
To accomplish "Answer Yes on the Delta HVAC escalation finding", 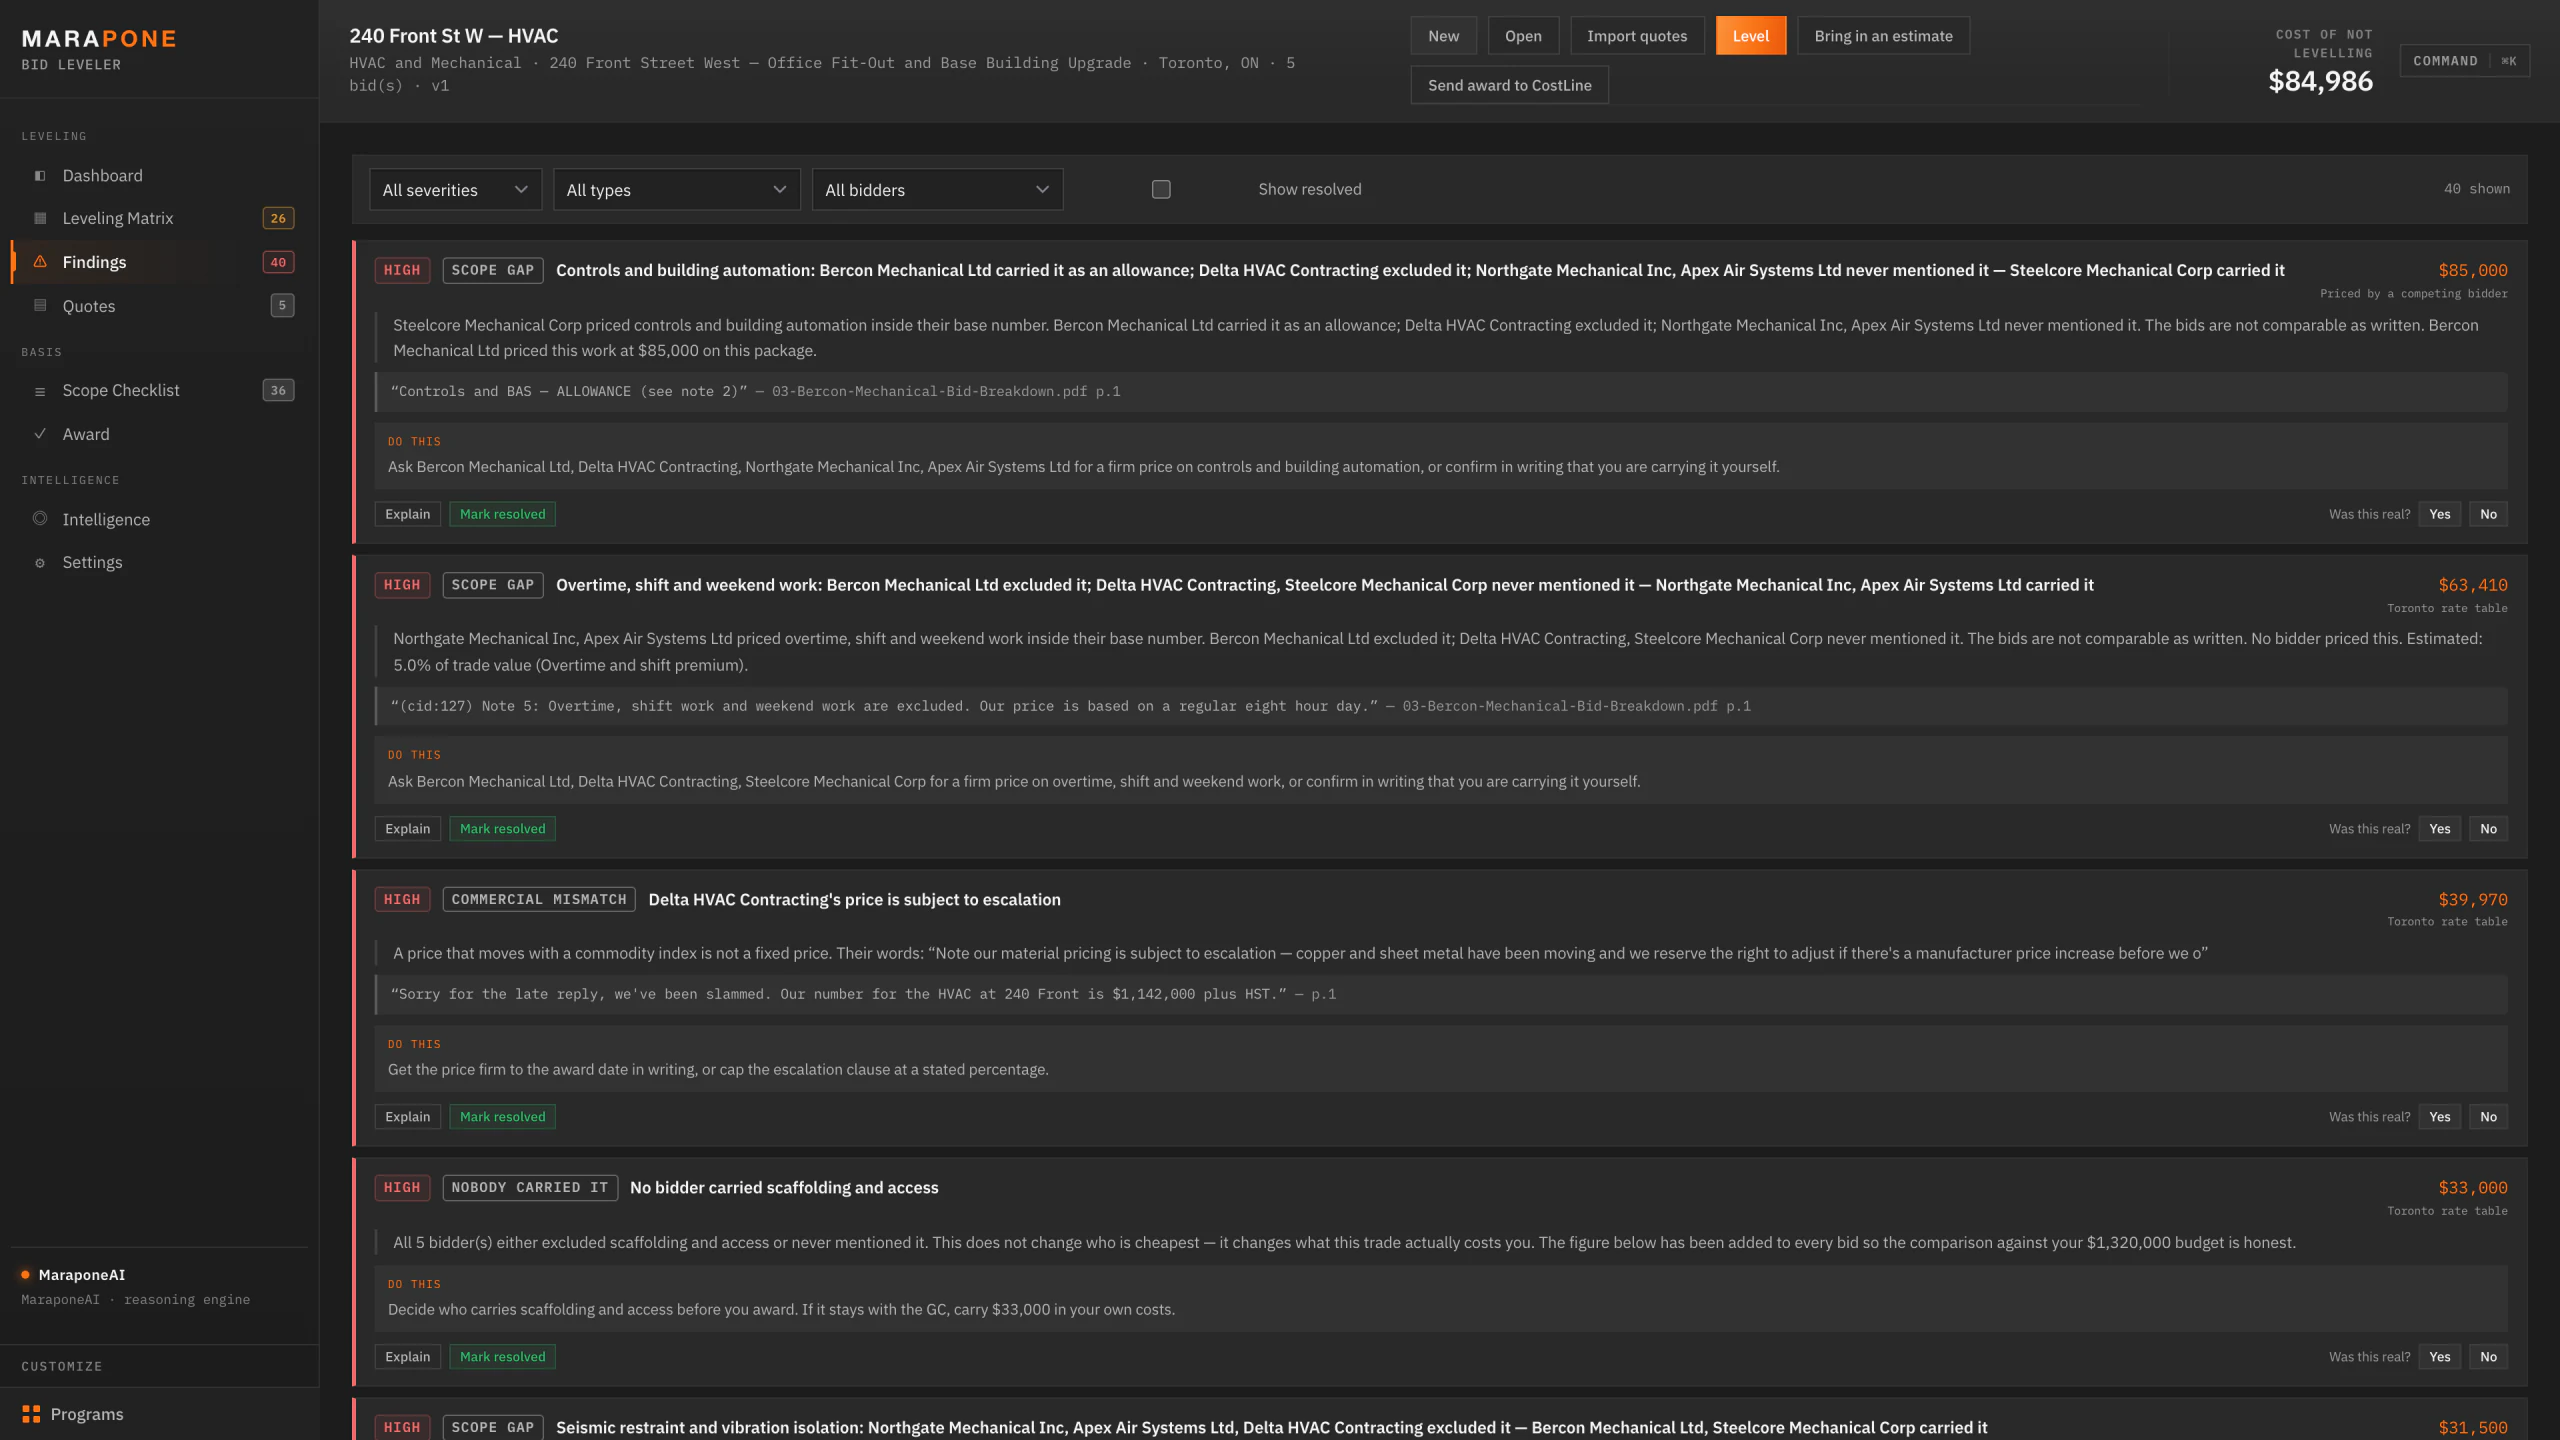I will coord(2439,1117).
